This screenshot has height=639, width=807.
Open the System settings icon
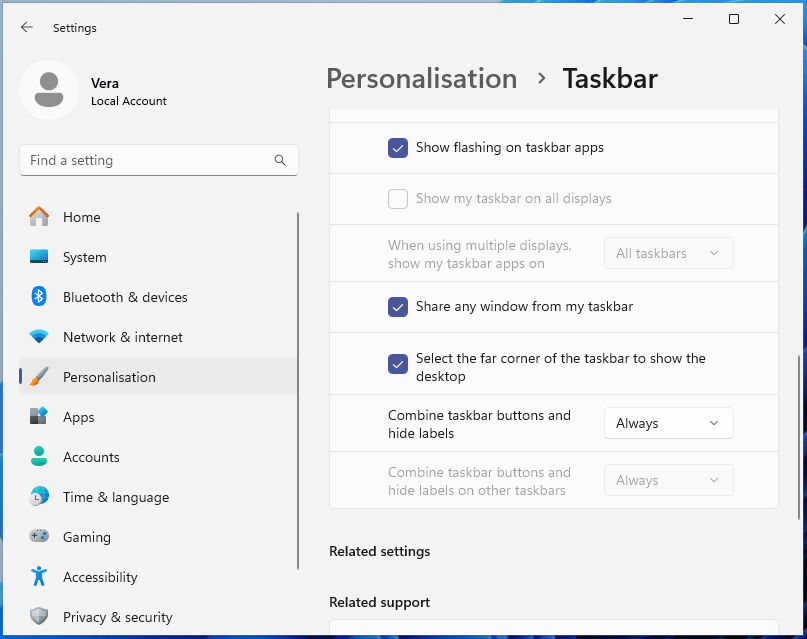click(39, 257)
